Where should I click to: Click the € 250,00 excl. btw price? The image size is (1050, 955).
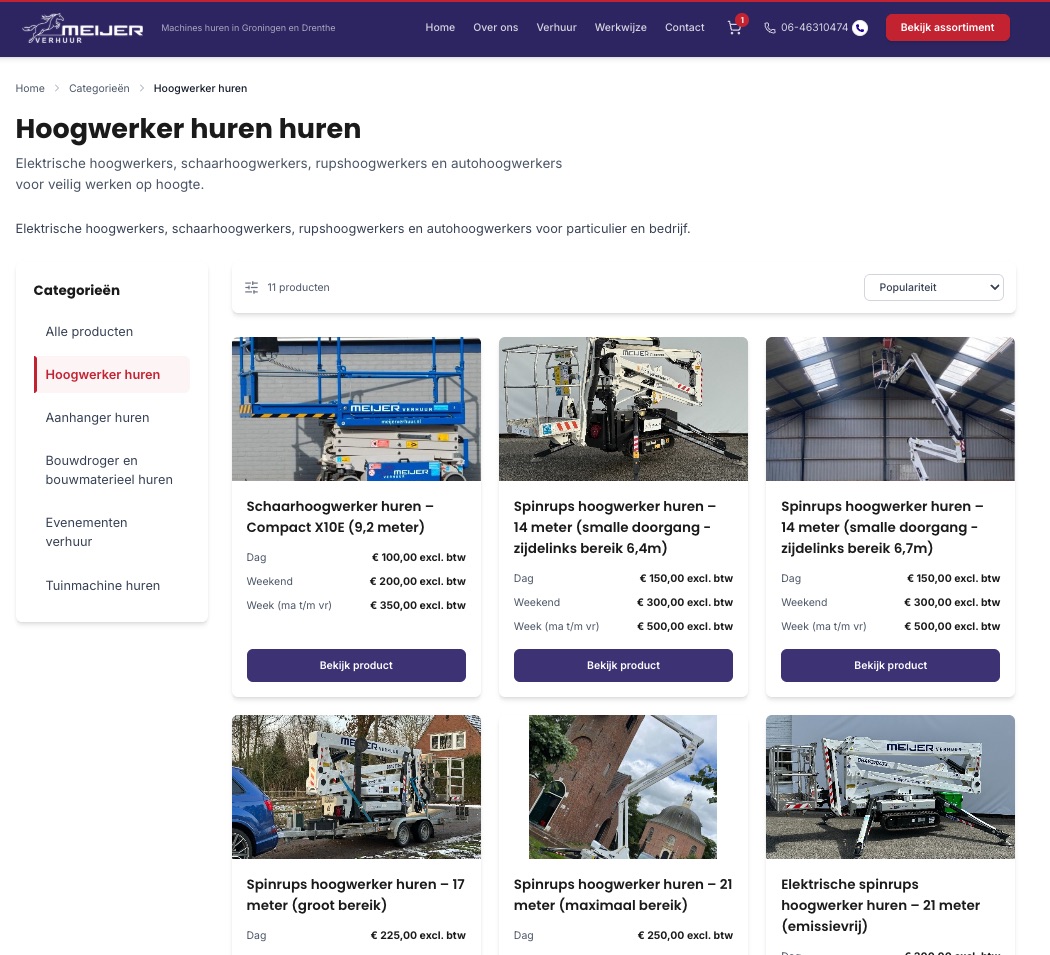(x=685, y=935)
